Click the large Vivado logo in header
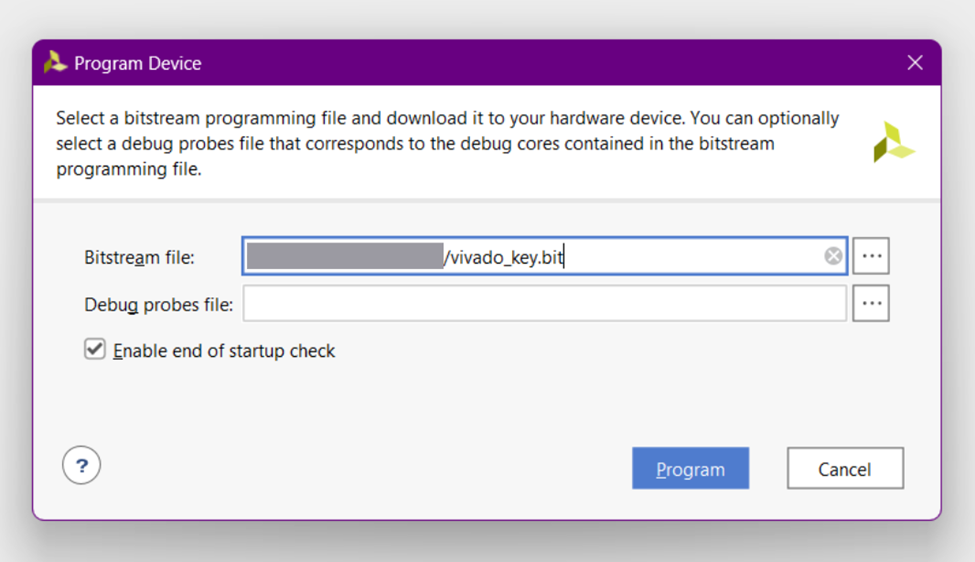 tap(893, 142)
